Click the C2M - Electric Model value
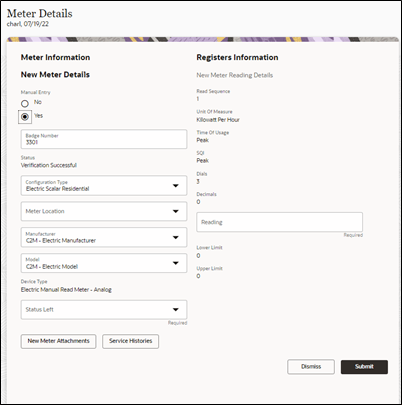The image size is (403, 405). 52,266
